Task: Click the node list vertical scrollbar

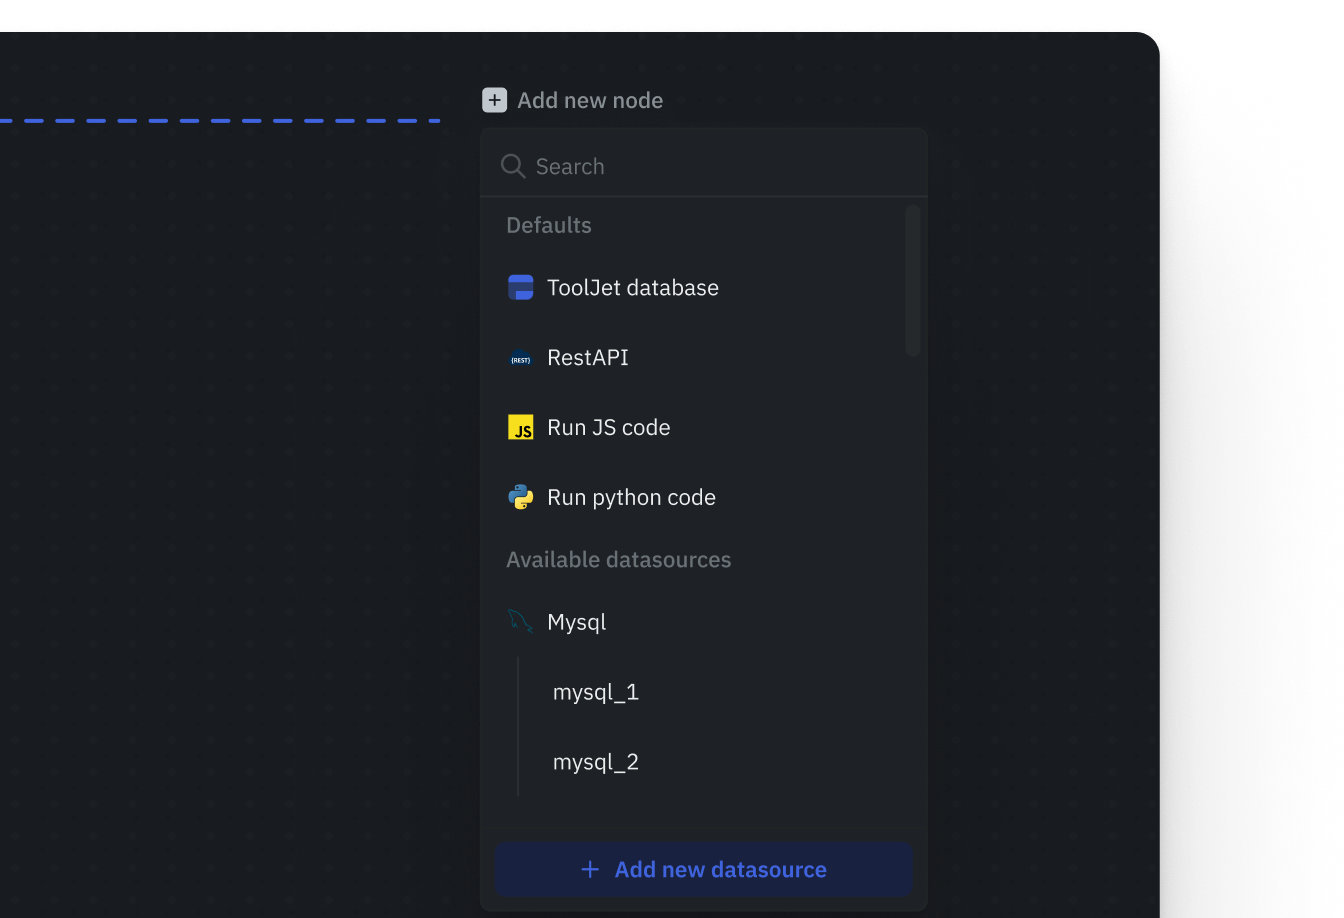Action: (912, 280)
